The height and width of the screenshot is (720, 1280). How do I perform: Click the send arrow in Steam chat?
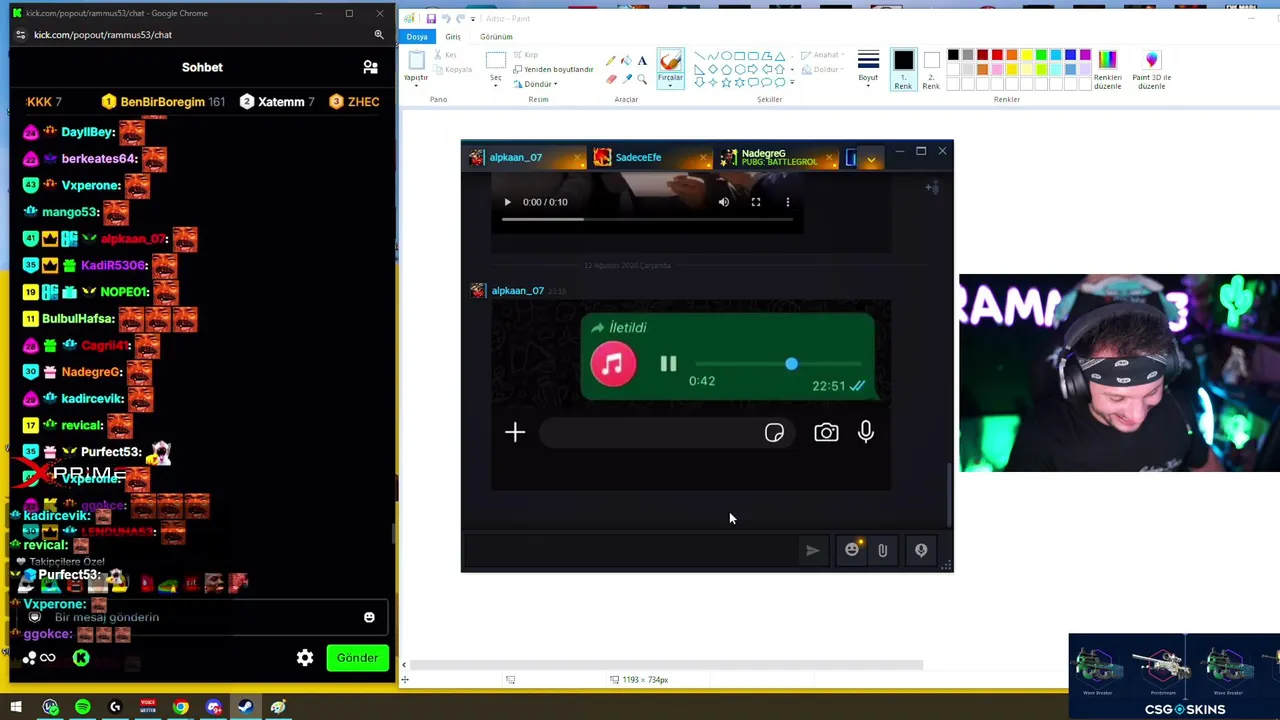(812, 550)
